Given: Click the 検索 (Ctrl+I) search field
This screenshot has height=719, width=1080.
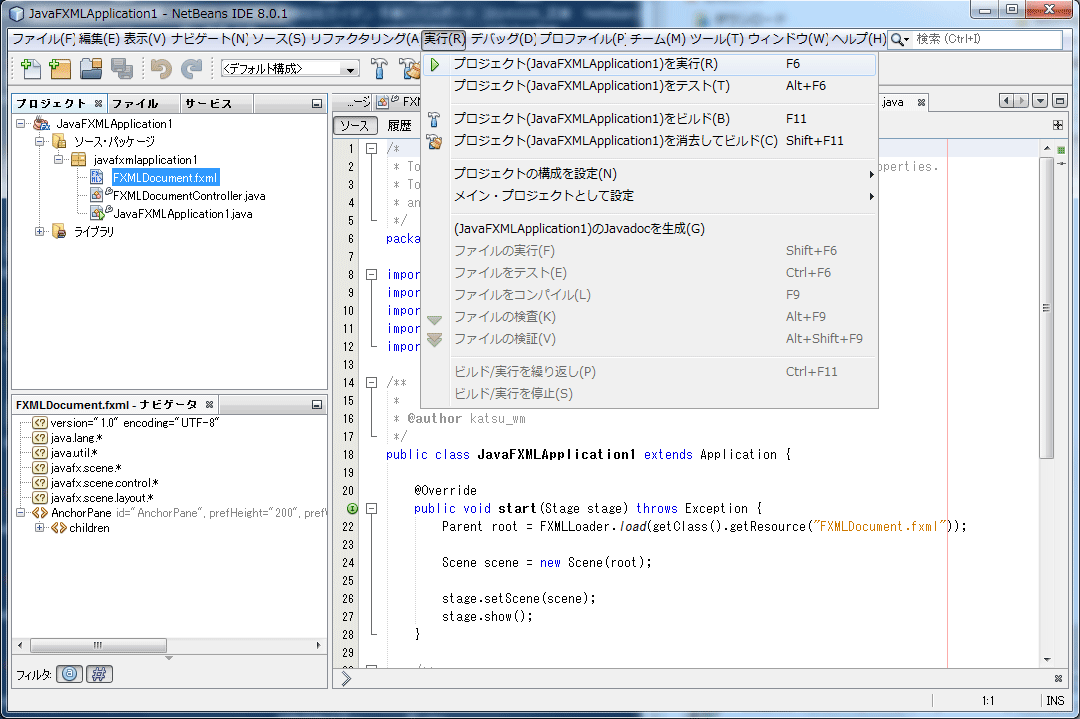Looking at the screenshot, I should (988, 39).
